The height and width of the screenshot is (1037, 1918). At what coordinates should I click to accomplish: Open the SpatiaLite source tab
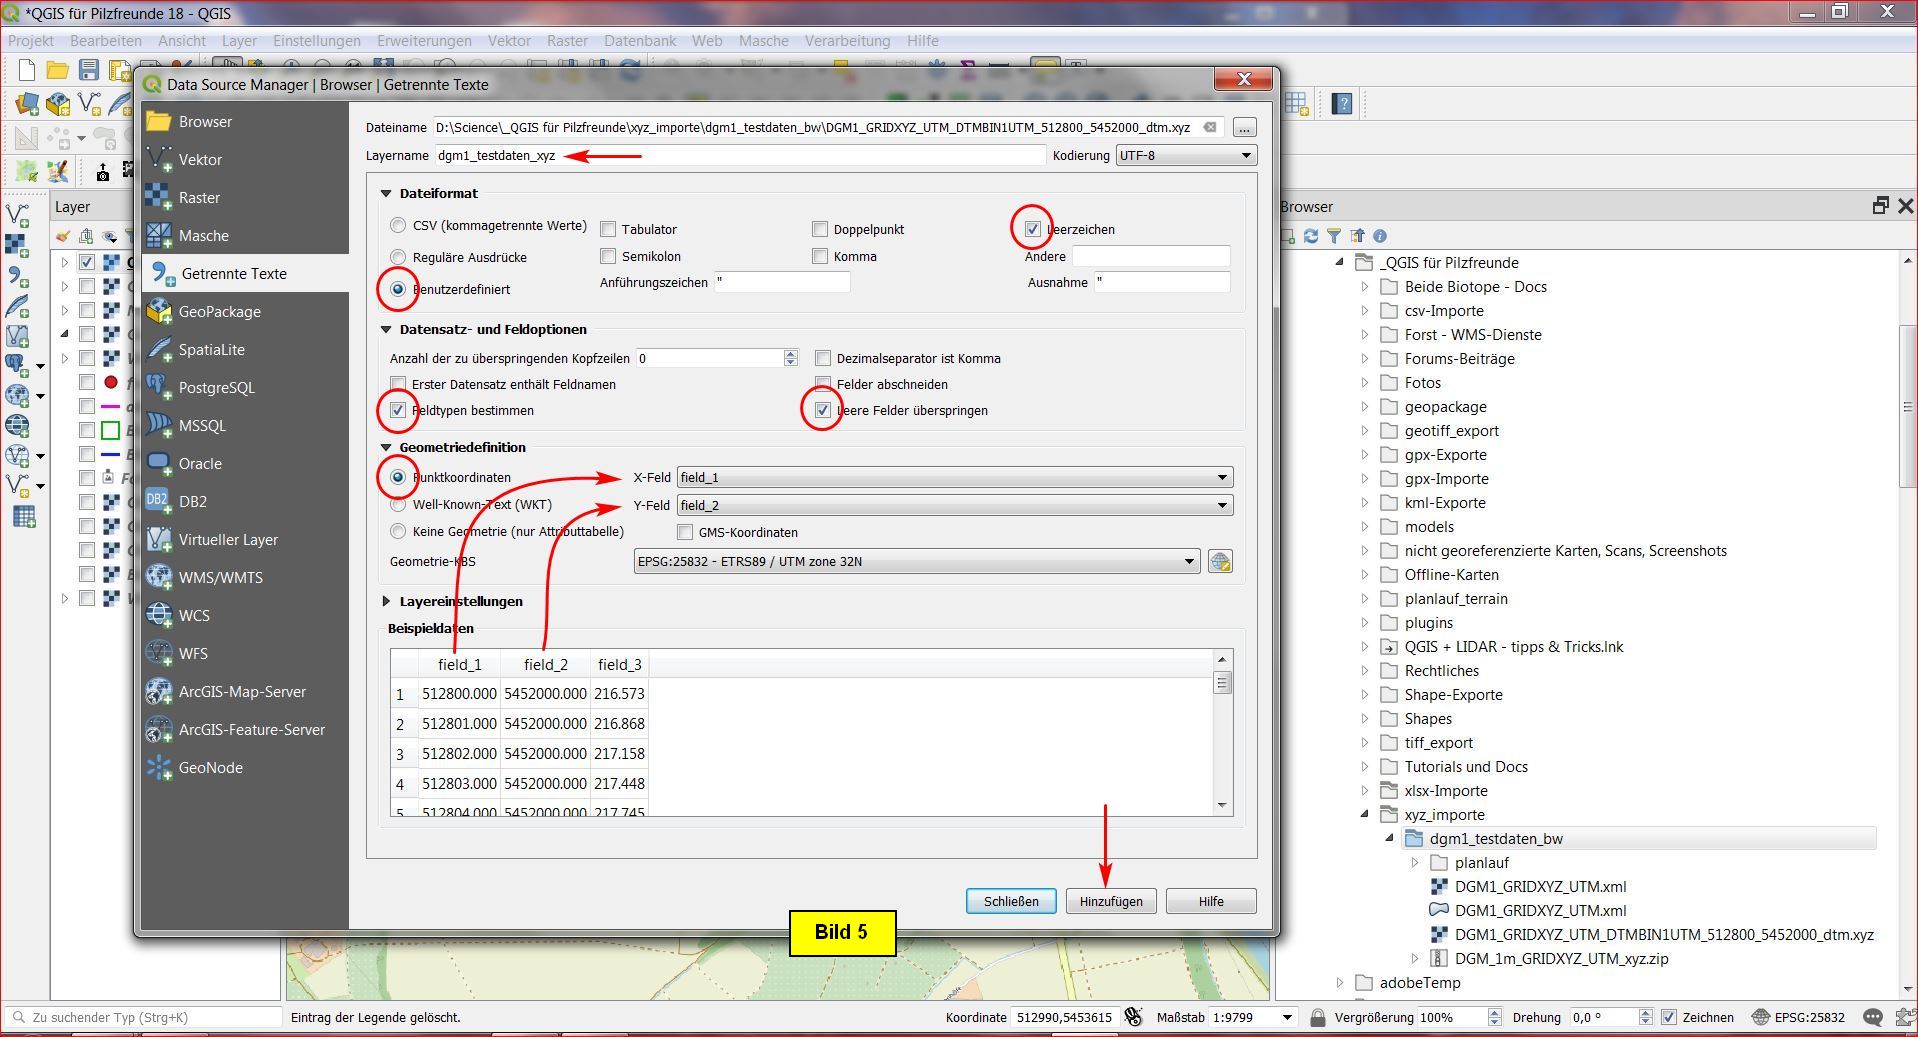pos(211,350)
